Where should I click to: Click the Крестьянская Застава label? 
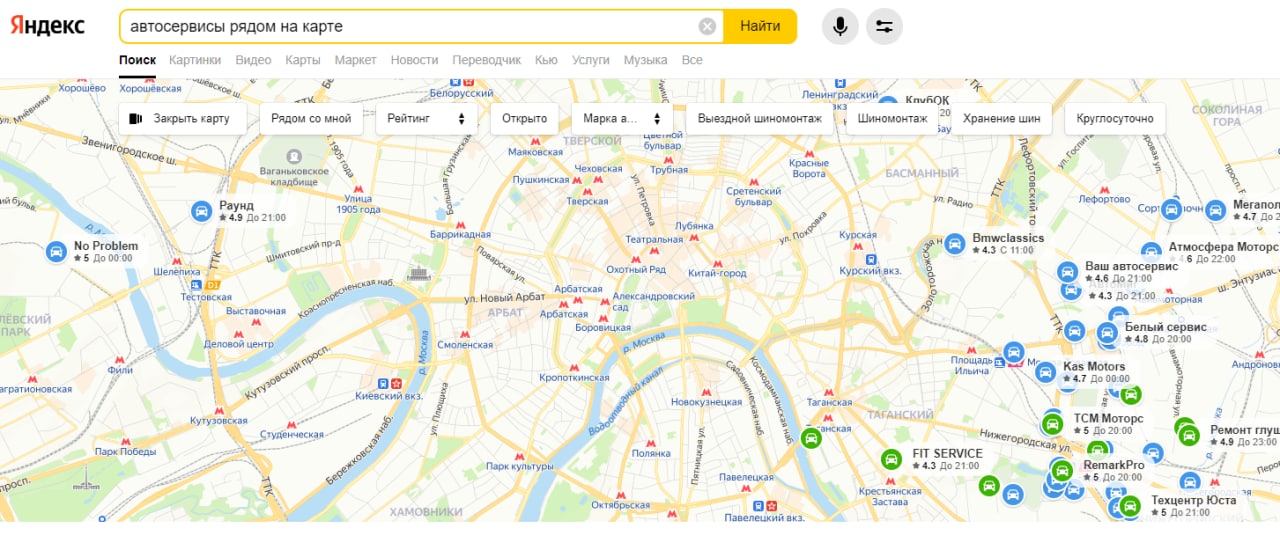(889, 497)
